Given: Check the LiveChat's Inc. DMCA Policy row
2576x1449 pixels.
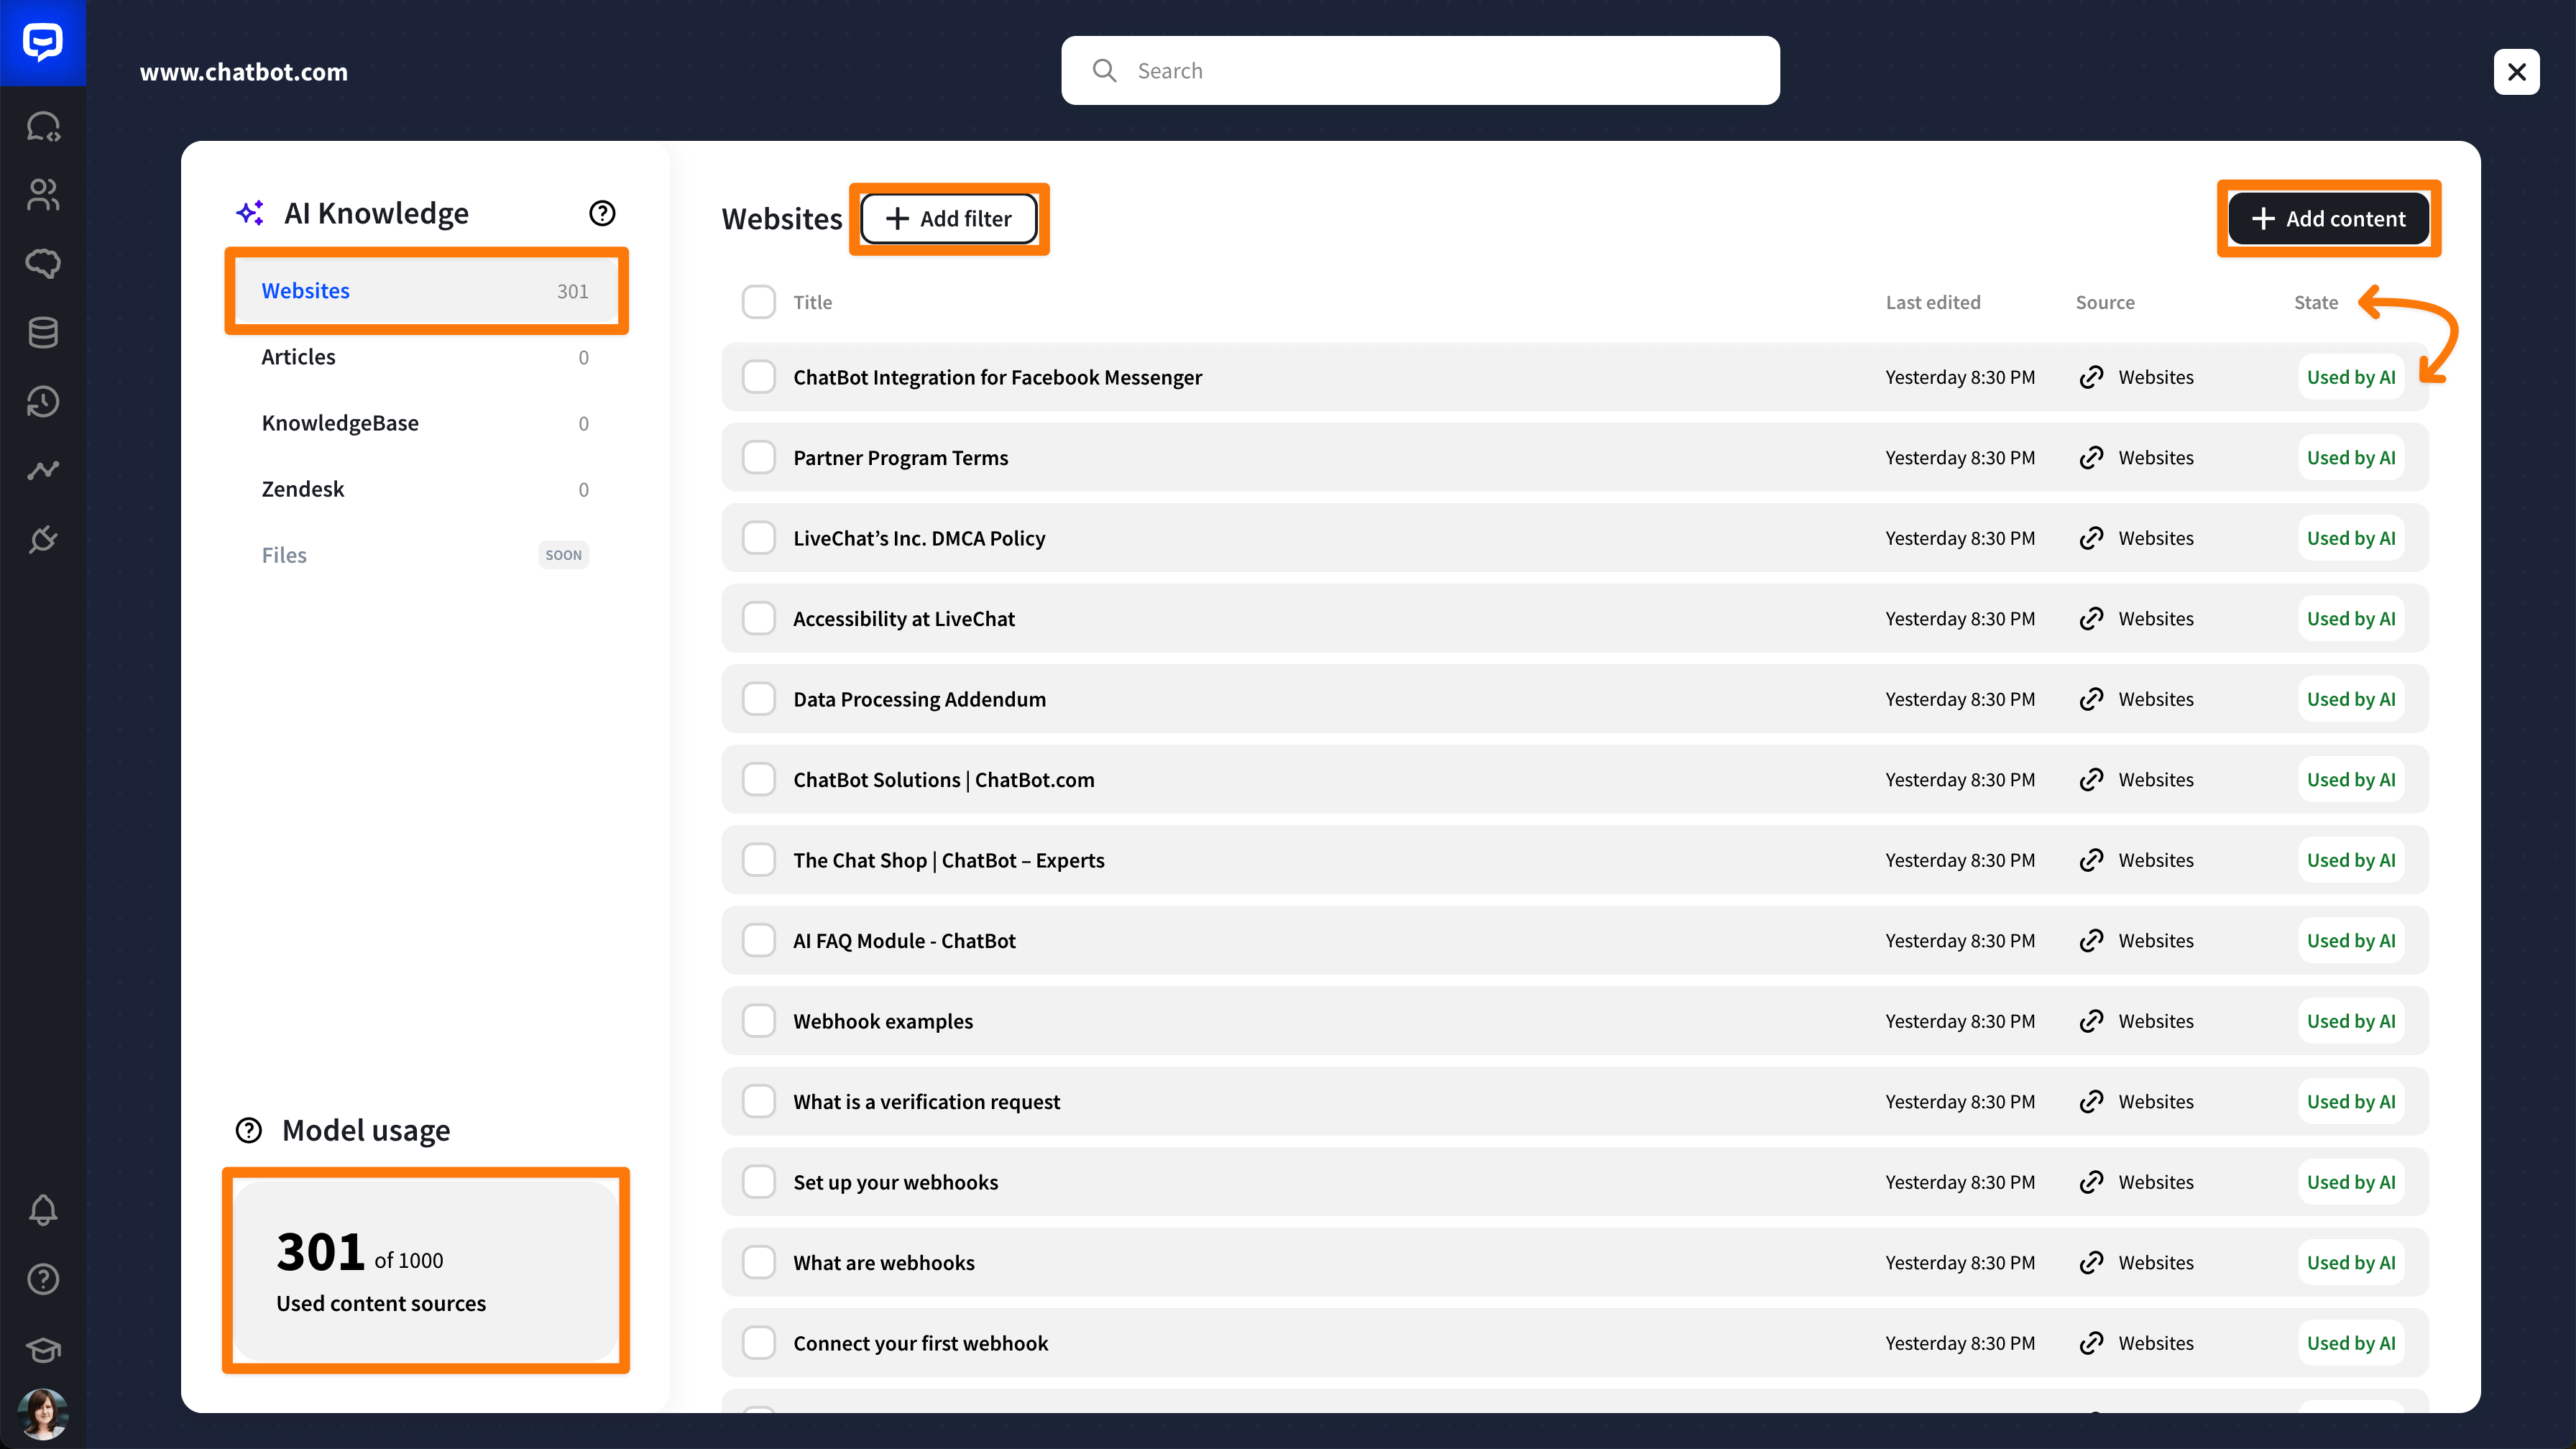Looking at the screenshot, I should click(759, 538).
